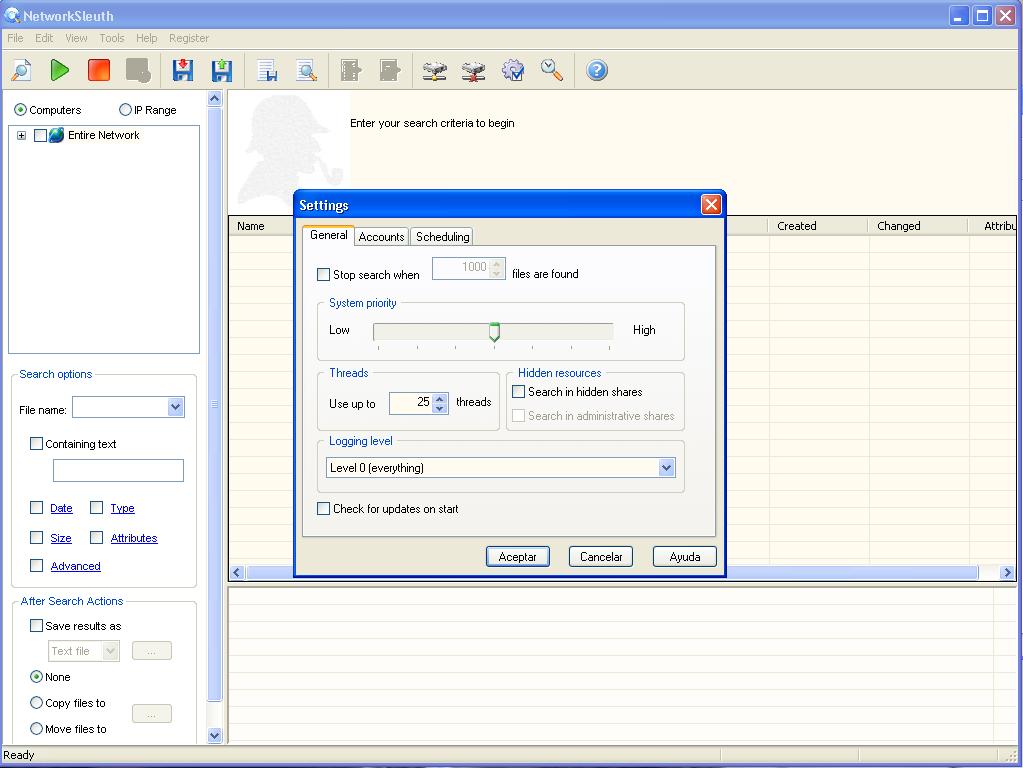Viewport: 1023px width, 768px height.
Task: Click the left panel scroll-up arrow
Action: 215,99
